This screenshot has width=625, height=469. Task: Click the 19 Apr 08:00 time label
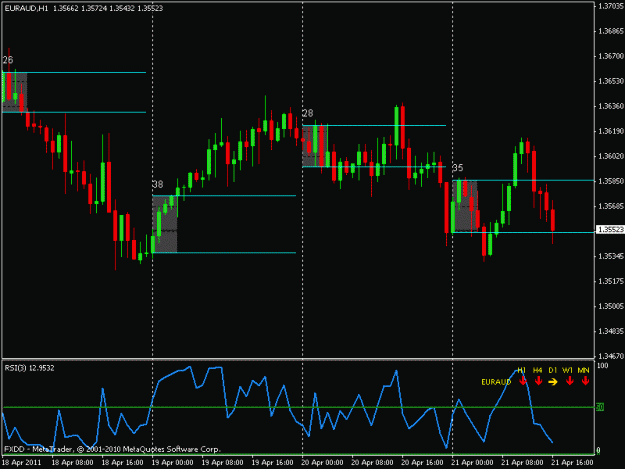(x=222, y=463)
